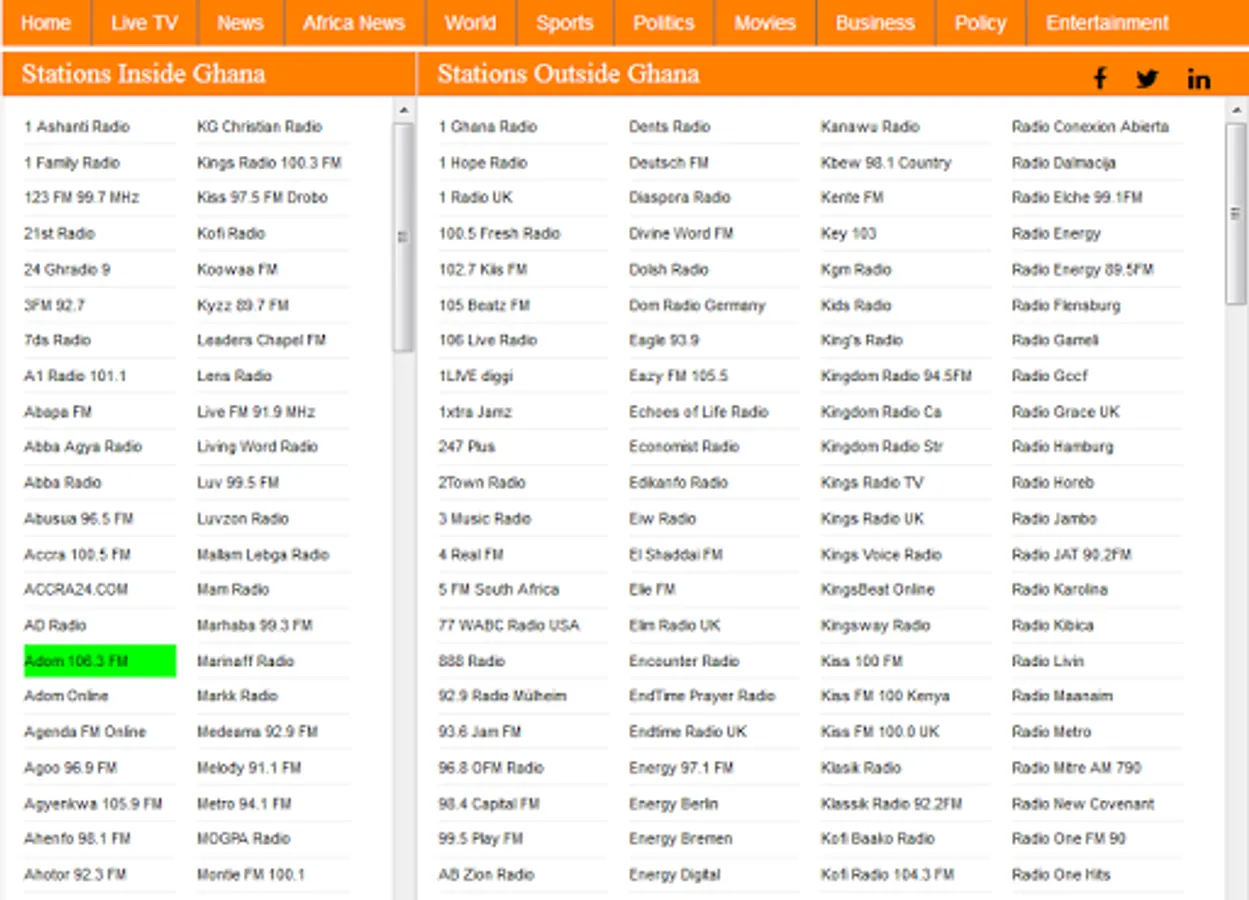Open Dom Radio Germany

(x=697, y=305)
